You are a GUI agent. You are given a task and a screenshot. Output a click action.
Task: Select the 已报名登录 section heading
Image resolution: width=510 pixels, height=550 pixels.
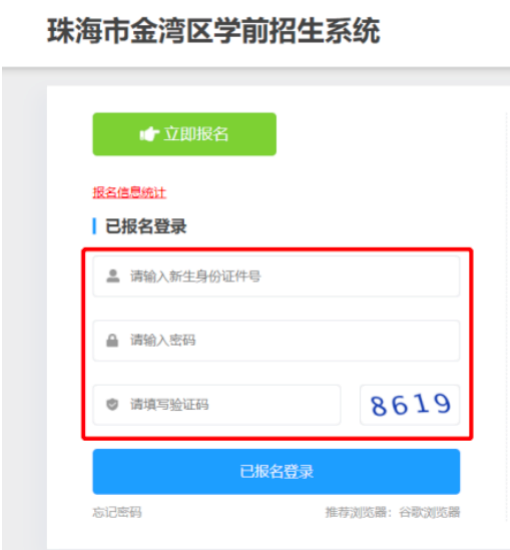[146, 226]
